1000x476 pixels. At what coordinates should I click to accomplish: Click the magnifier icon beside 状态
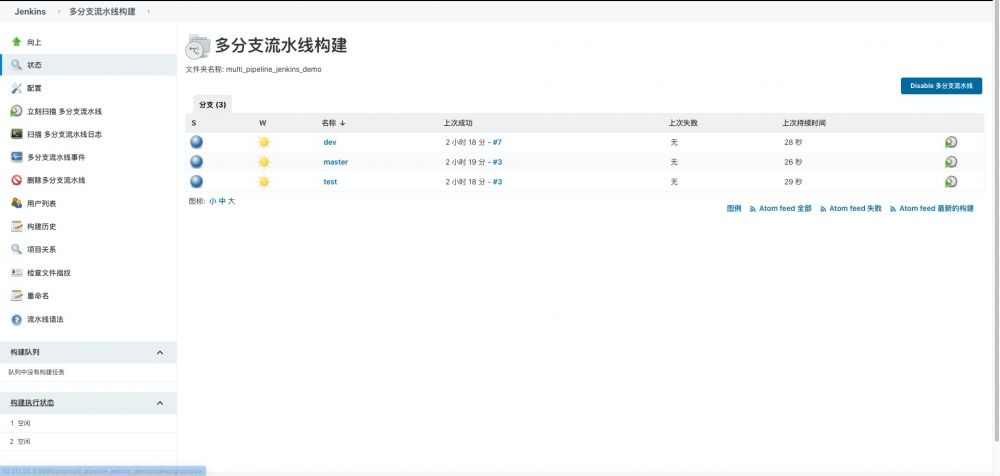[x=17, y=64]
